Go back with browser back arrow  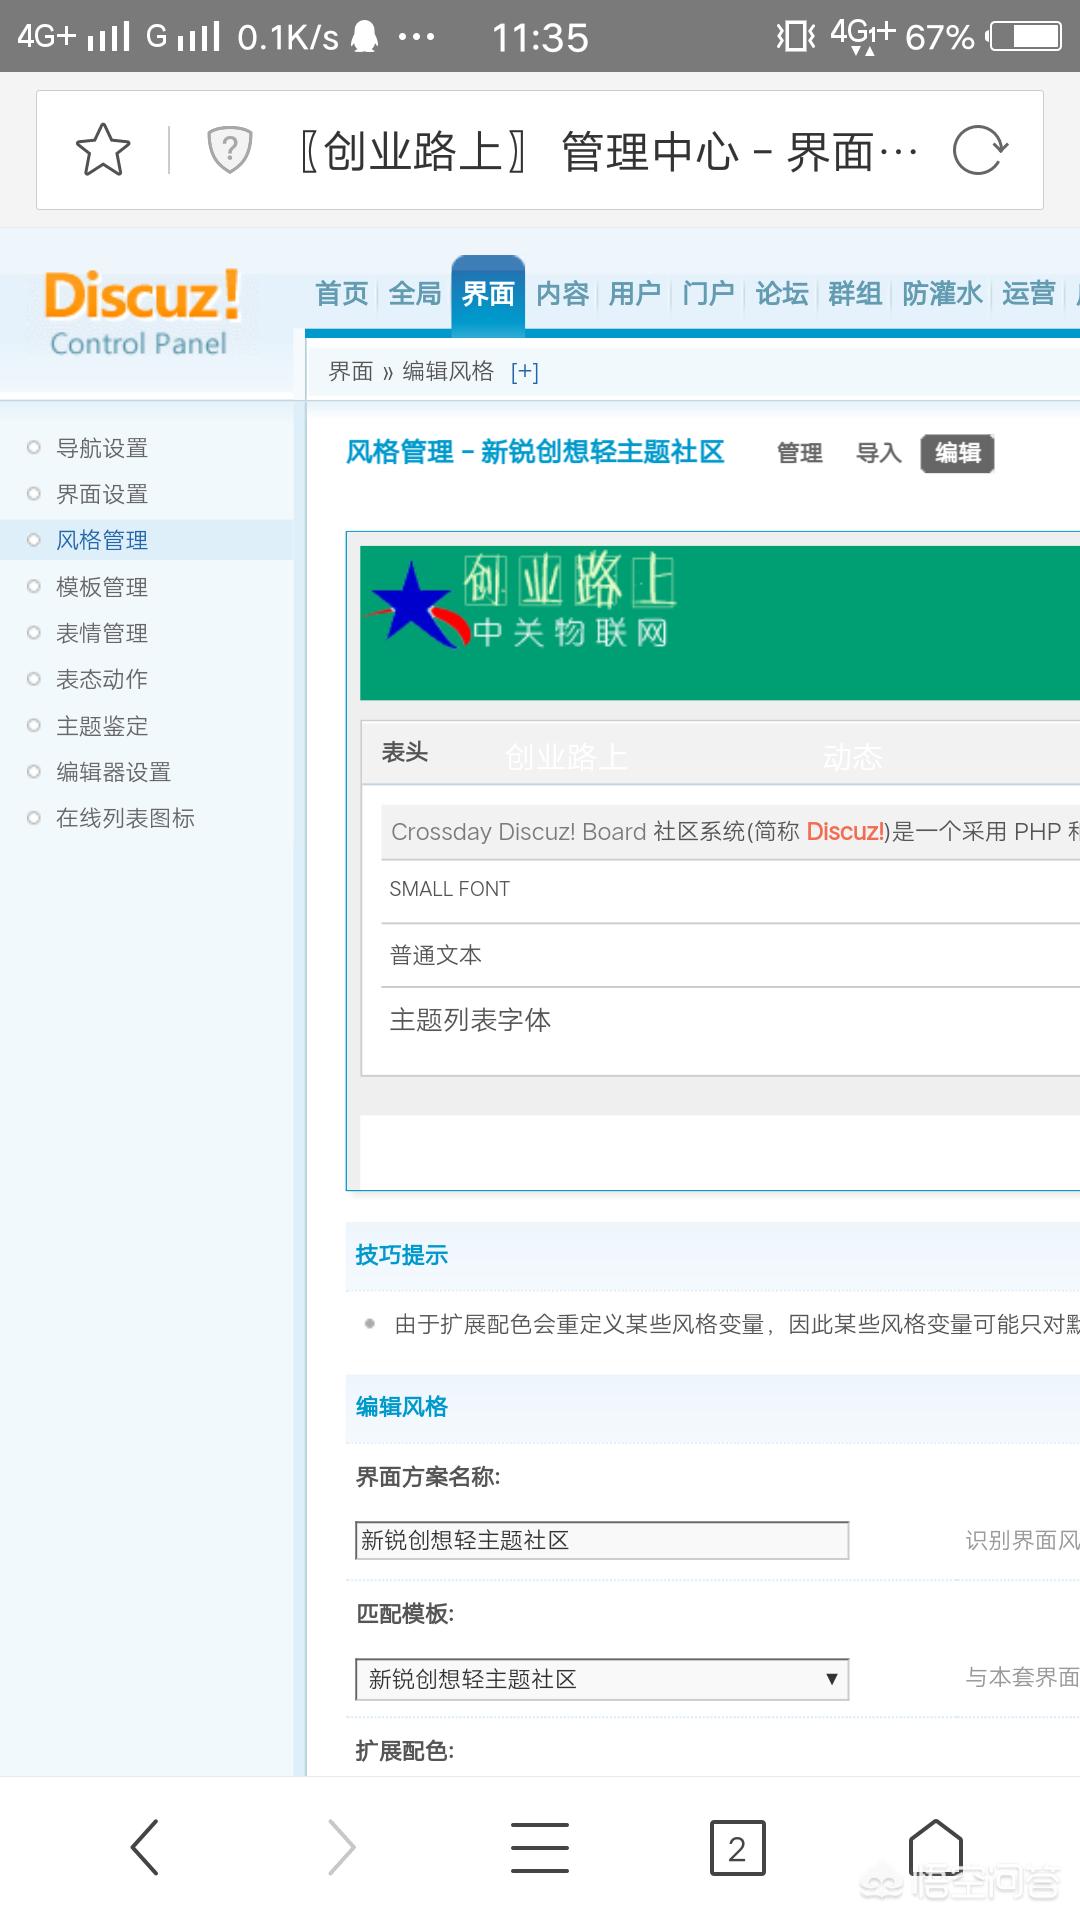tap(145, 1847)
